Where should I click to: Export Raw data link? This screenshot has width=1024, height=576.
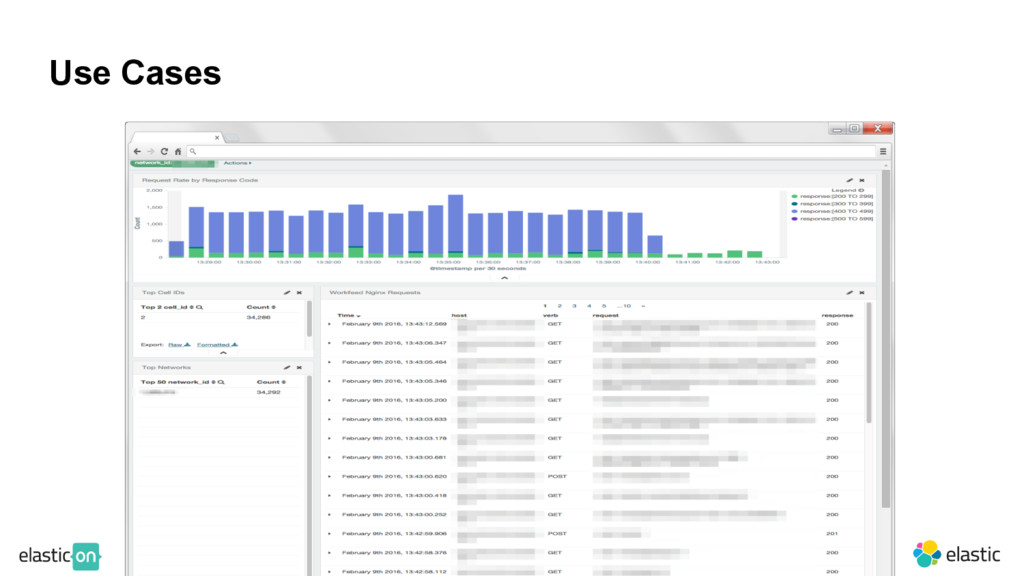179,345
